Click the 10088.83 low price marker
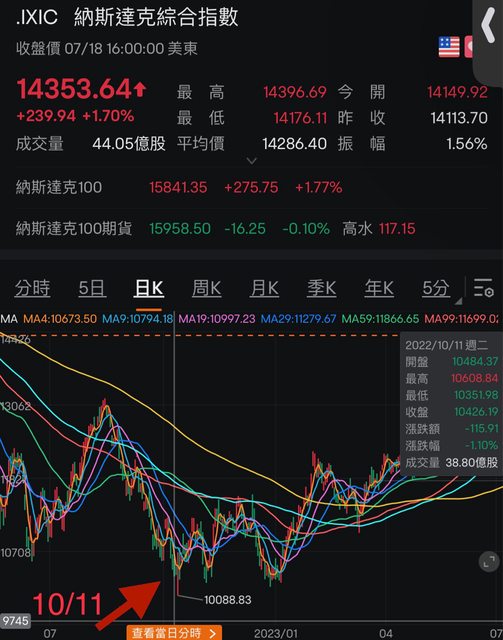This screenshot has height=640, width=503. coord(227,600)
